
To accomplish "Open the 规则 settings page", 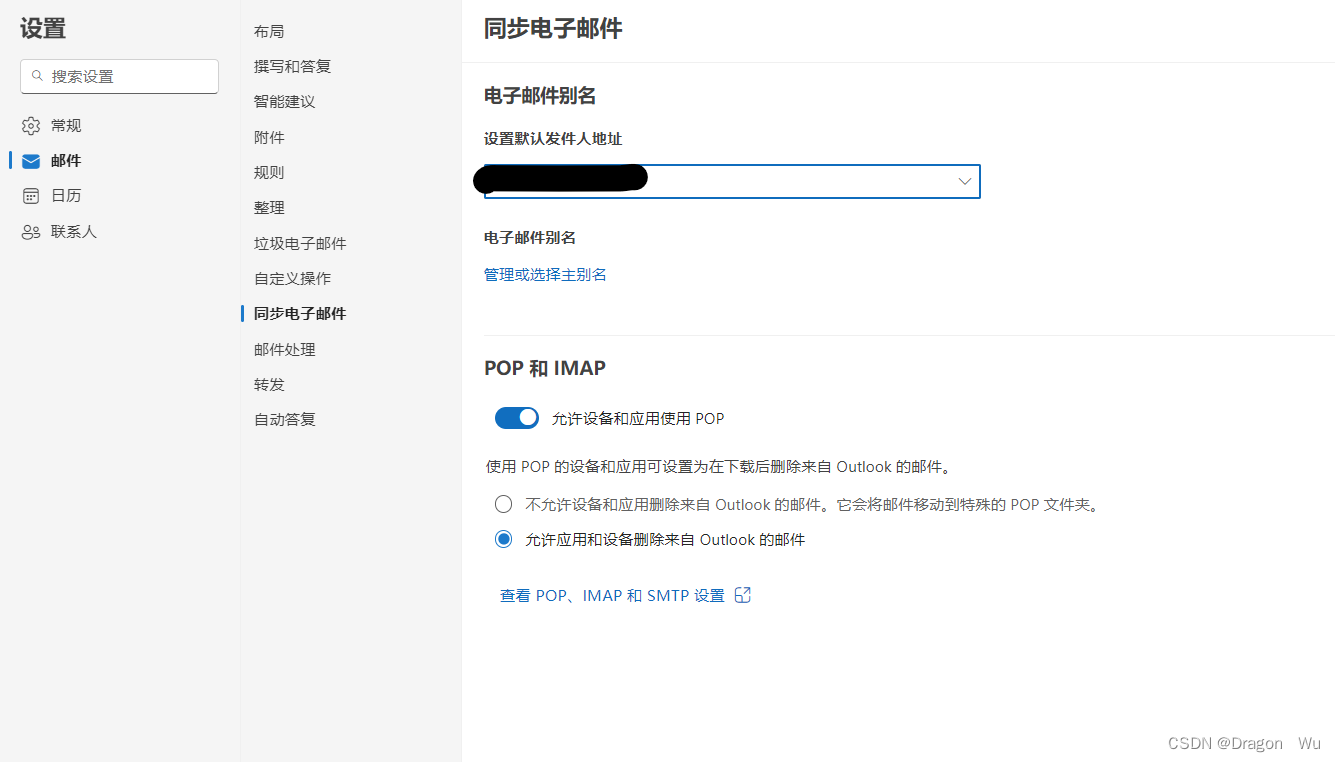I will pyautogui.click(x=269, y=173).
